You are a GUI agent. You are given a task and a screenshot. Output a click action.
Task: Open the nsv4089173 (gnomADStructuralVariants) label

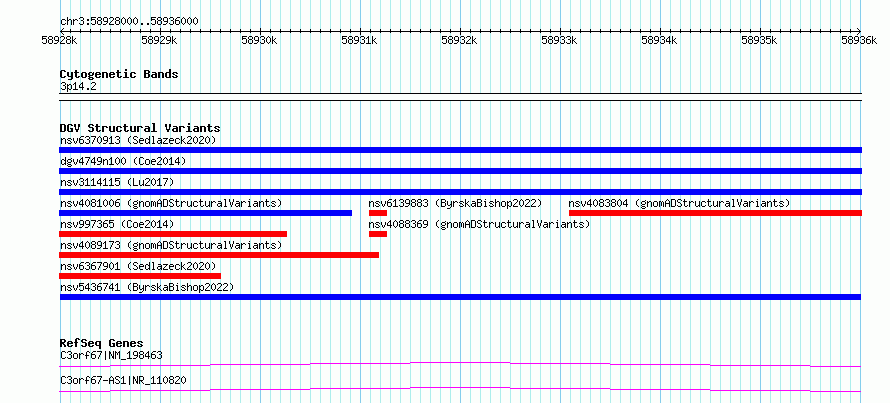coord(171,245)
